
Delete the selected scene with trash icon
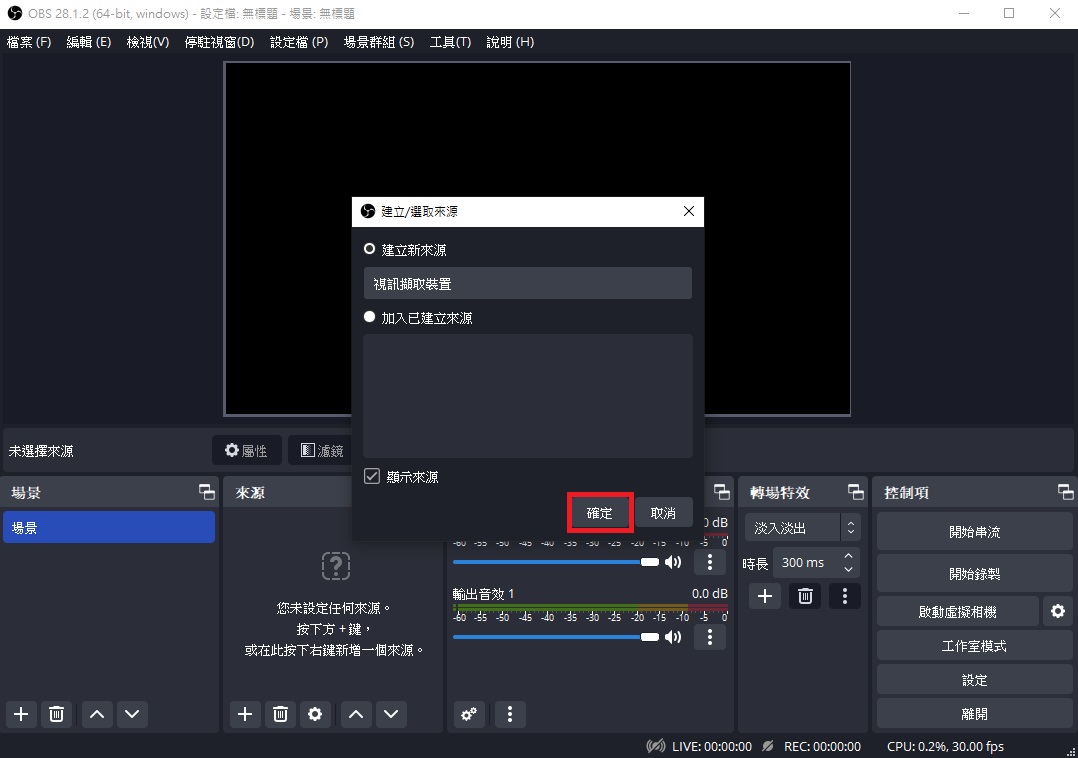[56, 714]
